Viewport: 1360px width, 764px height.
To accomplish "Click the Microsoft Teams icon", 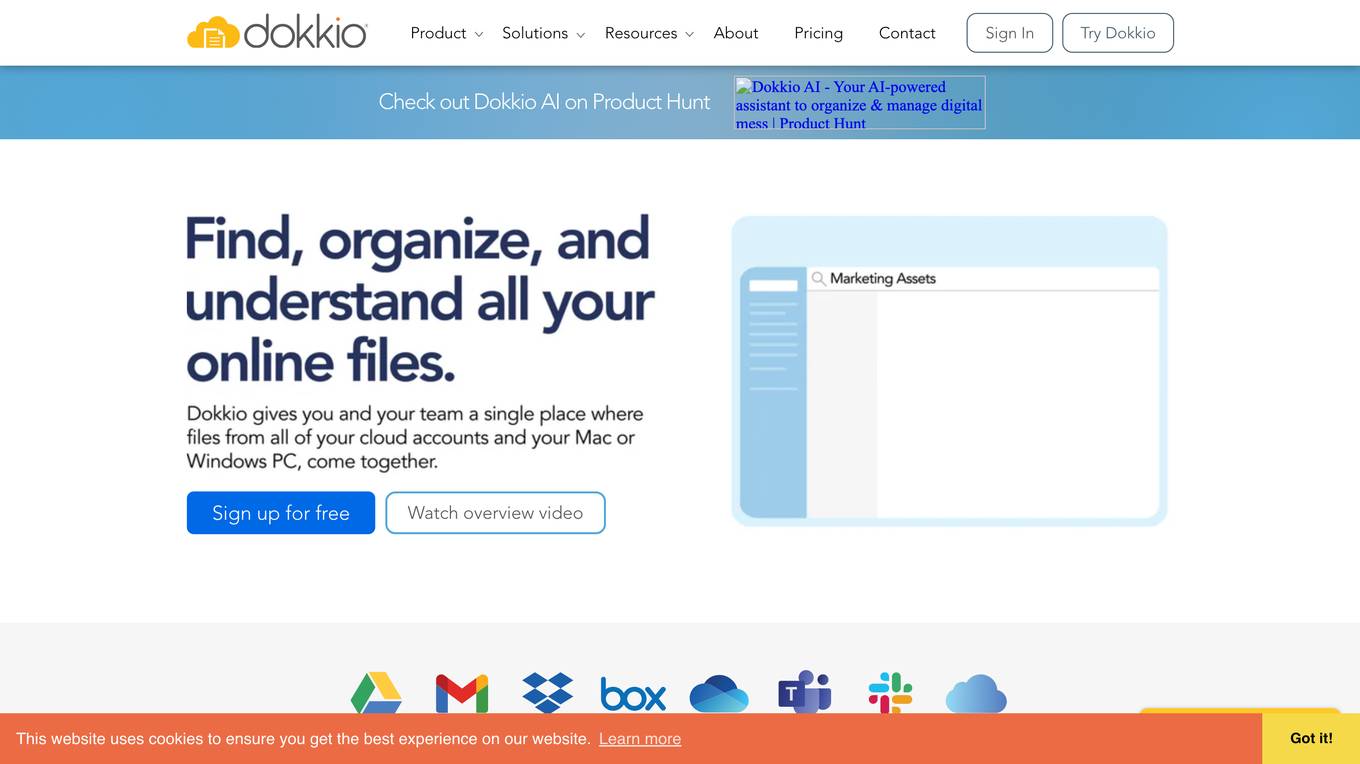I will [x=805, y=692].
